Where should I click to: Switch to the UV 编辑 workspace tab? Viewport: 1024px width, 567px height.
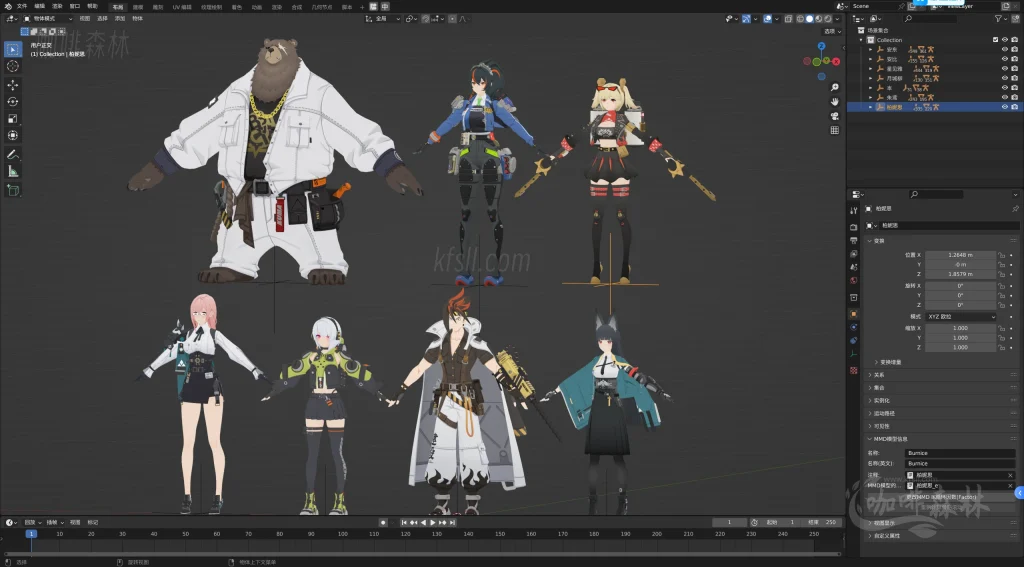(182, 7)
